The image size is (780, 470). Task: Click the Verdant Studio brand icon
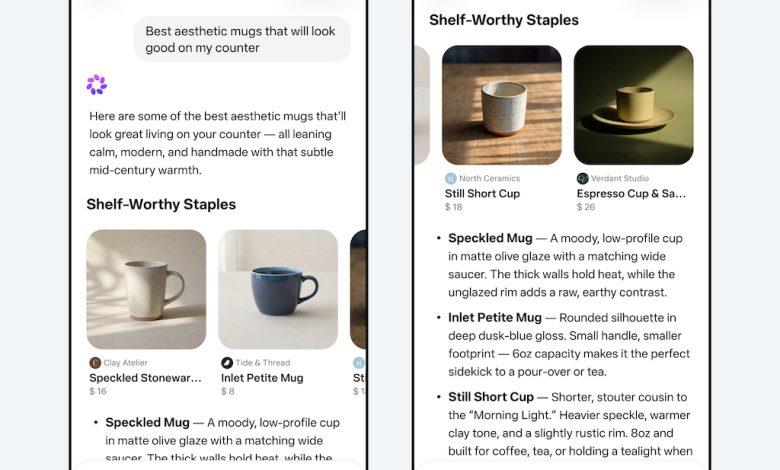583,178
